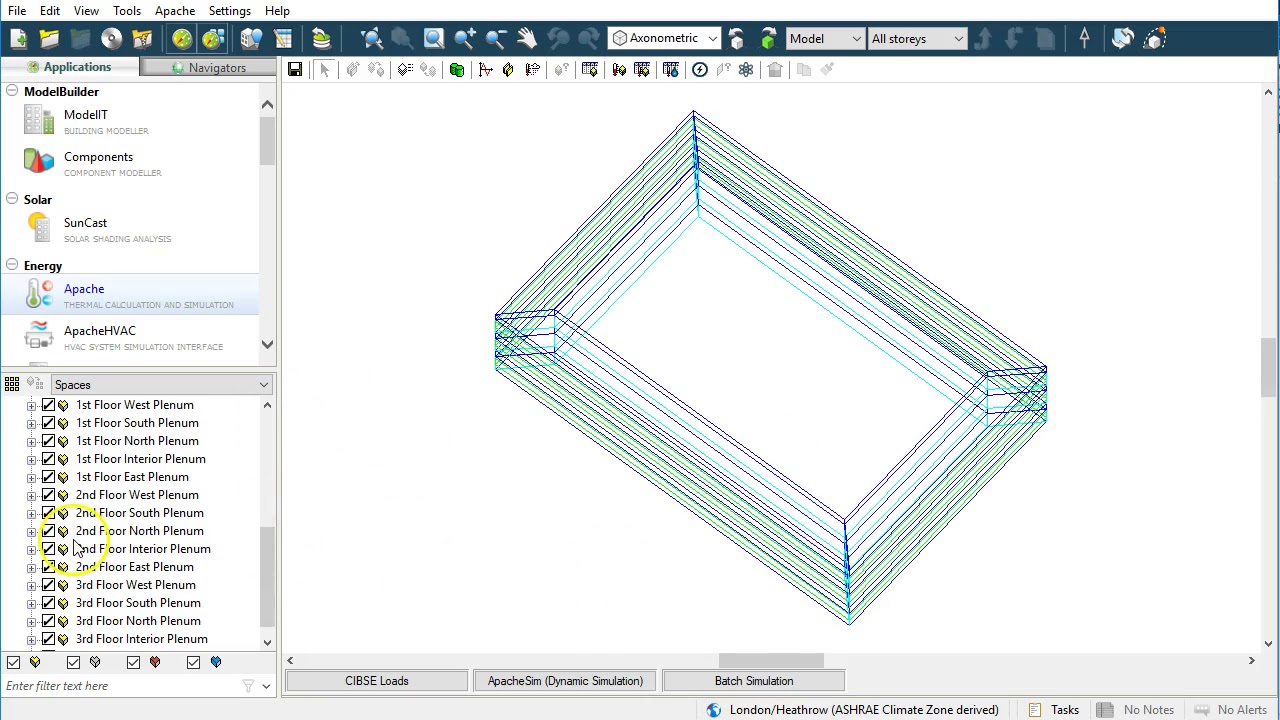Open the Model display mode dropdown
Image resolution: width=1280 pixels, height=720 pixels.
[825, 39]
